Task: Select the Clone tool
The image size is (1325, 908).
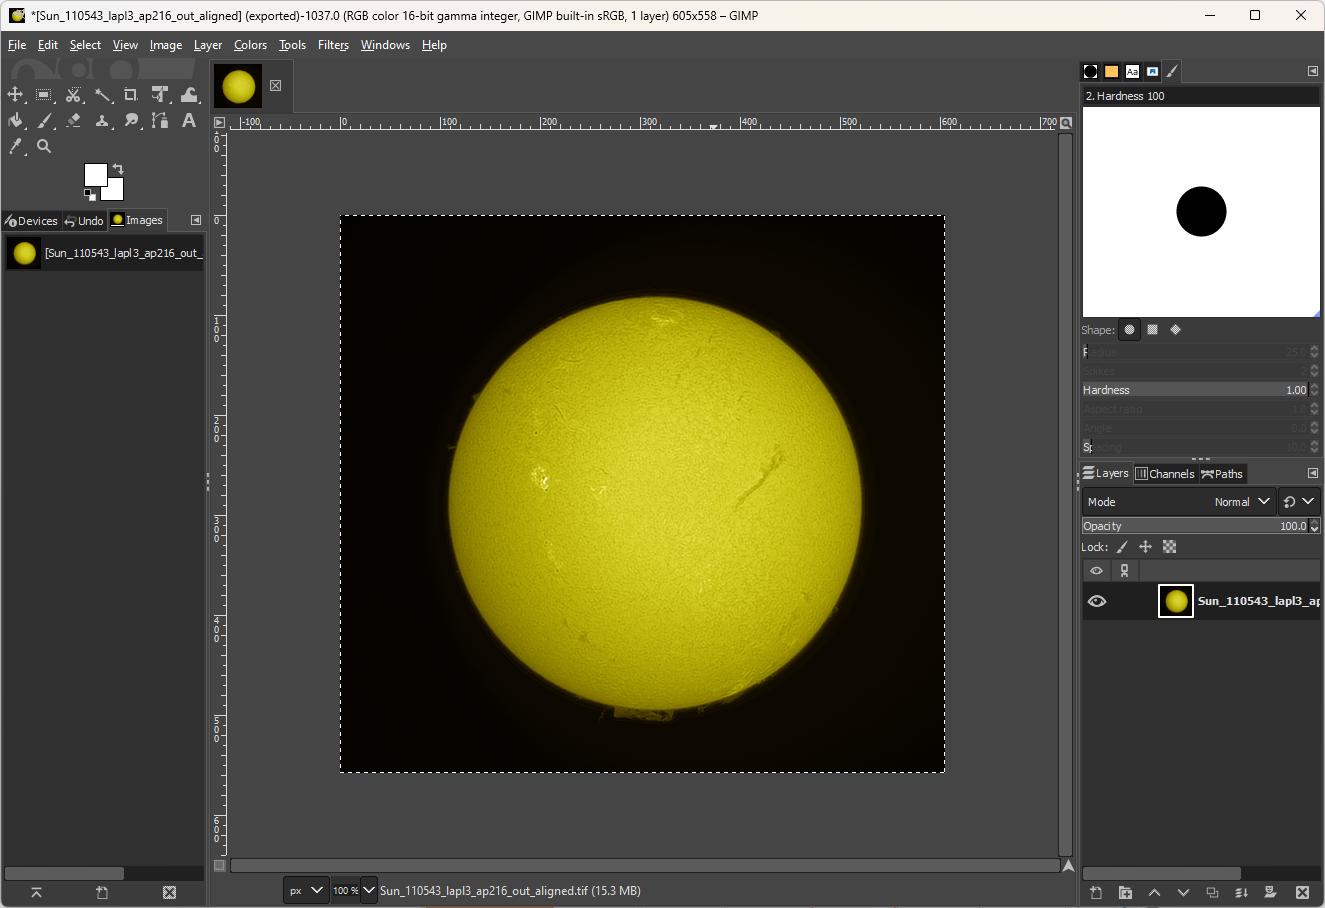Action: click(x=102, y=120)
